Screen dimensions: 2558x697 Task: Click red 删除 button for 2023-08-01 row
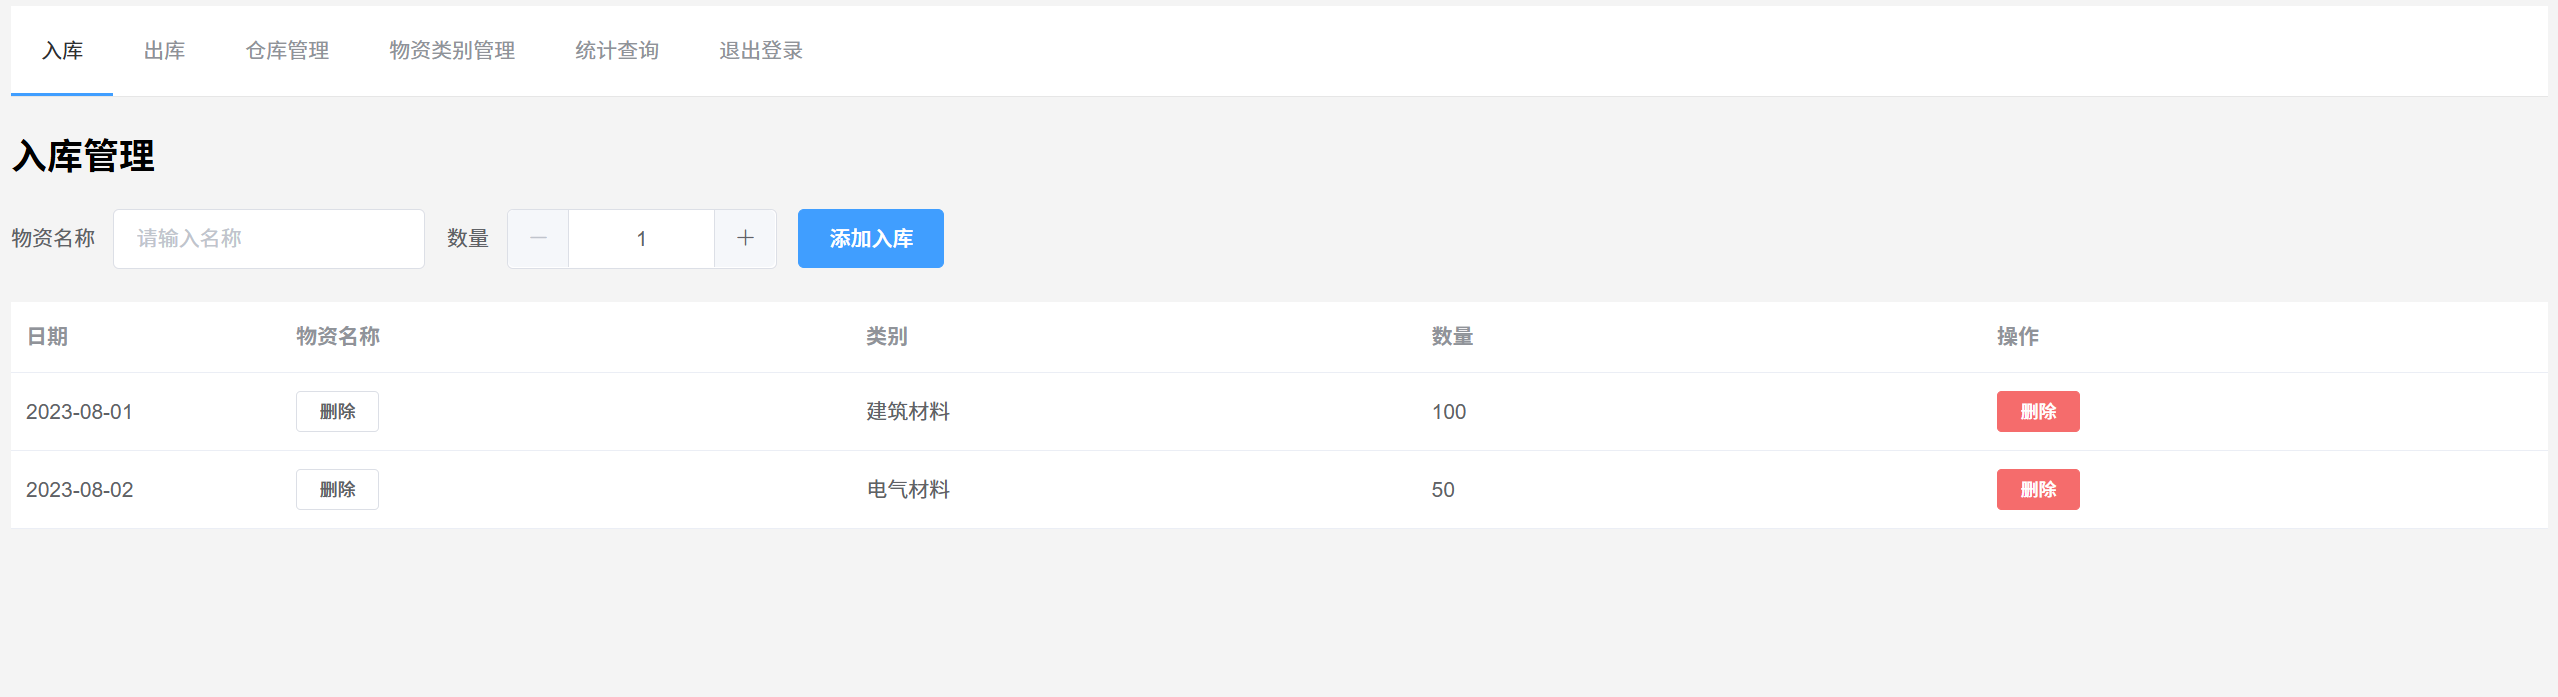point(2038,412)
